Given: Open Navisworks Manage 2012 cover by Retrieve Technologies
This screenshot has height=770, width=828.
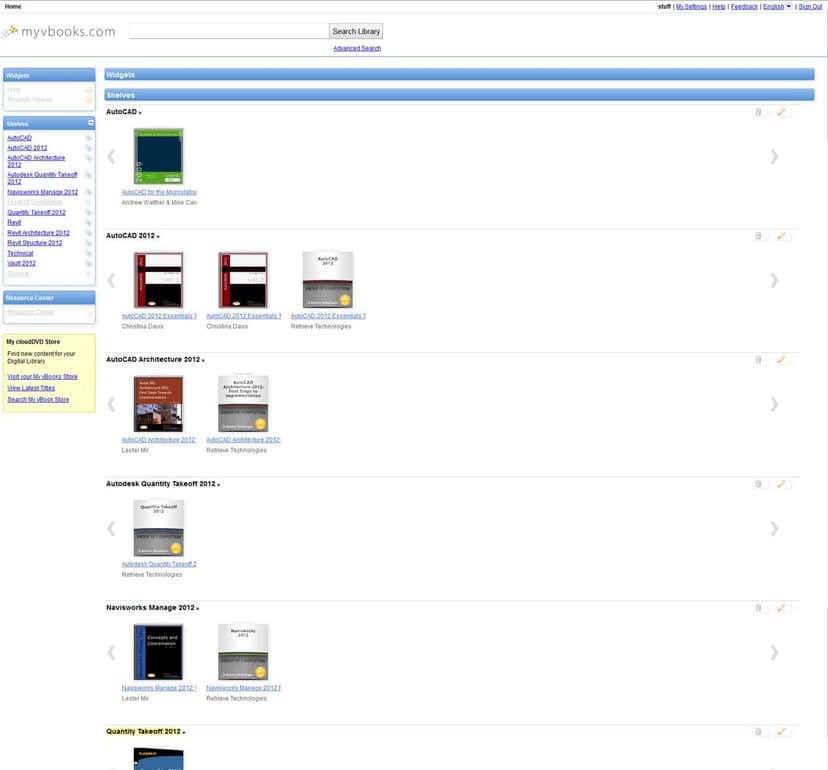Looking at the screenshot, I should tap(243, 652).
